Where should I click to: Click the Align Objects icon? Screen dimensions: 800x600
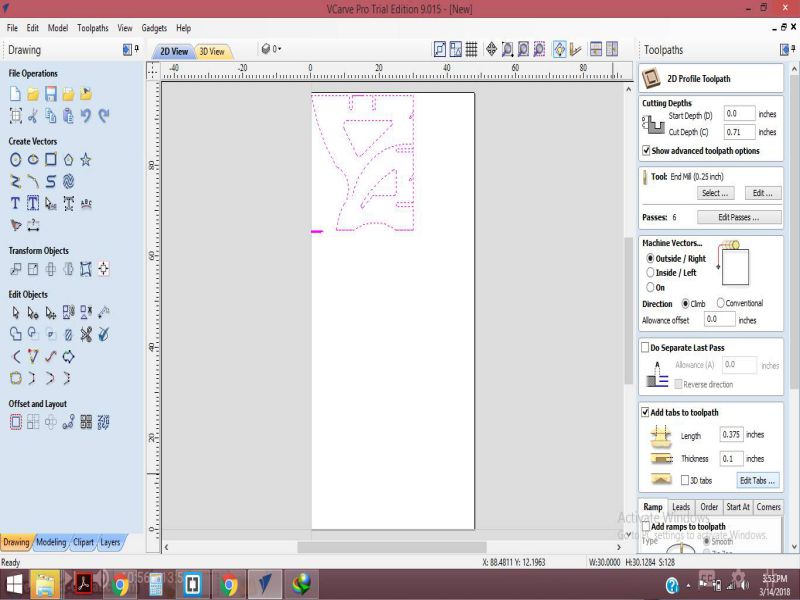104,269
